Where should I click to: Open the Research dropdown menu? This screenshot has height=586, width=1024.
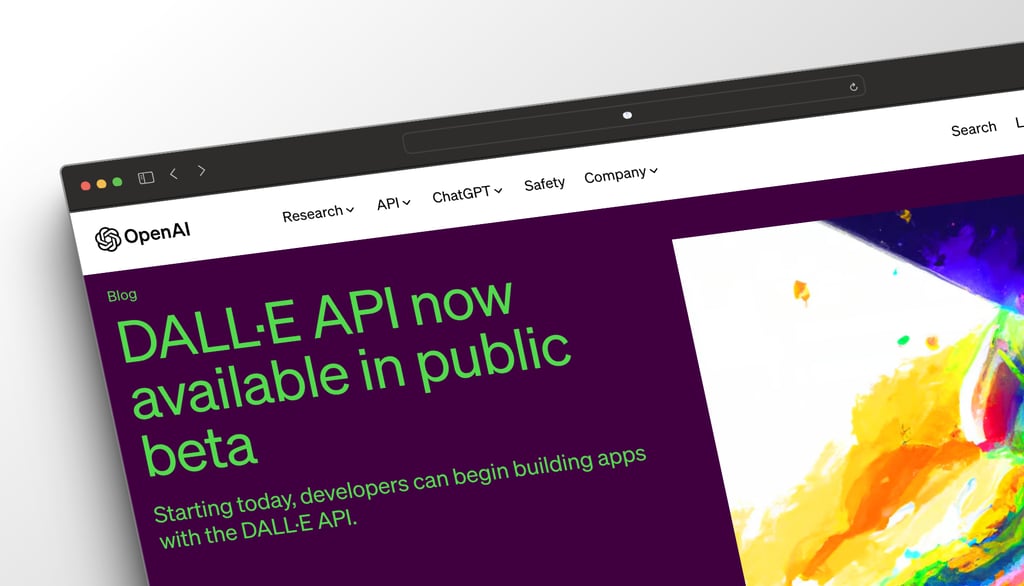[x=318, y=213]
